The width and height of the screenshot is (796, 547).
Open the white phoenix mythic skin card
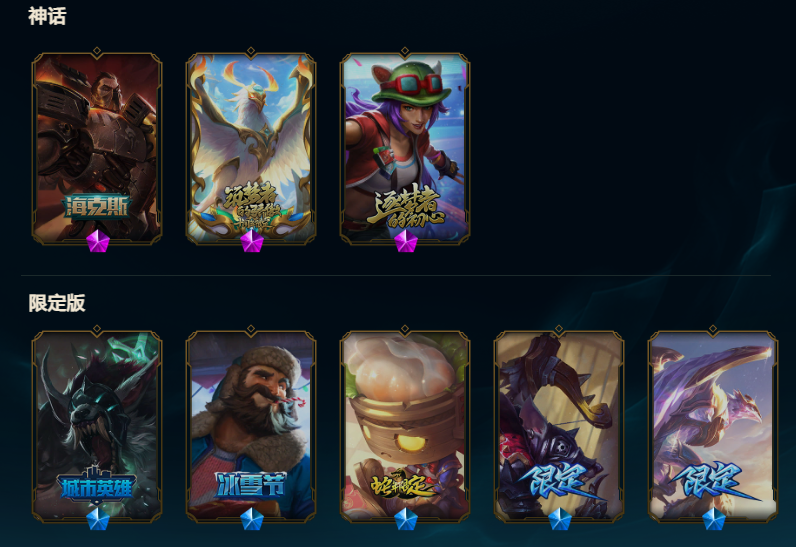(251, 147)
